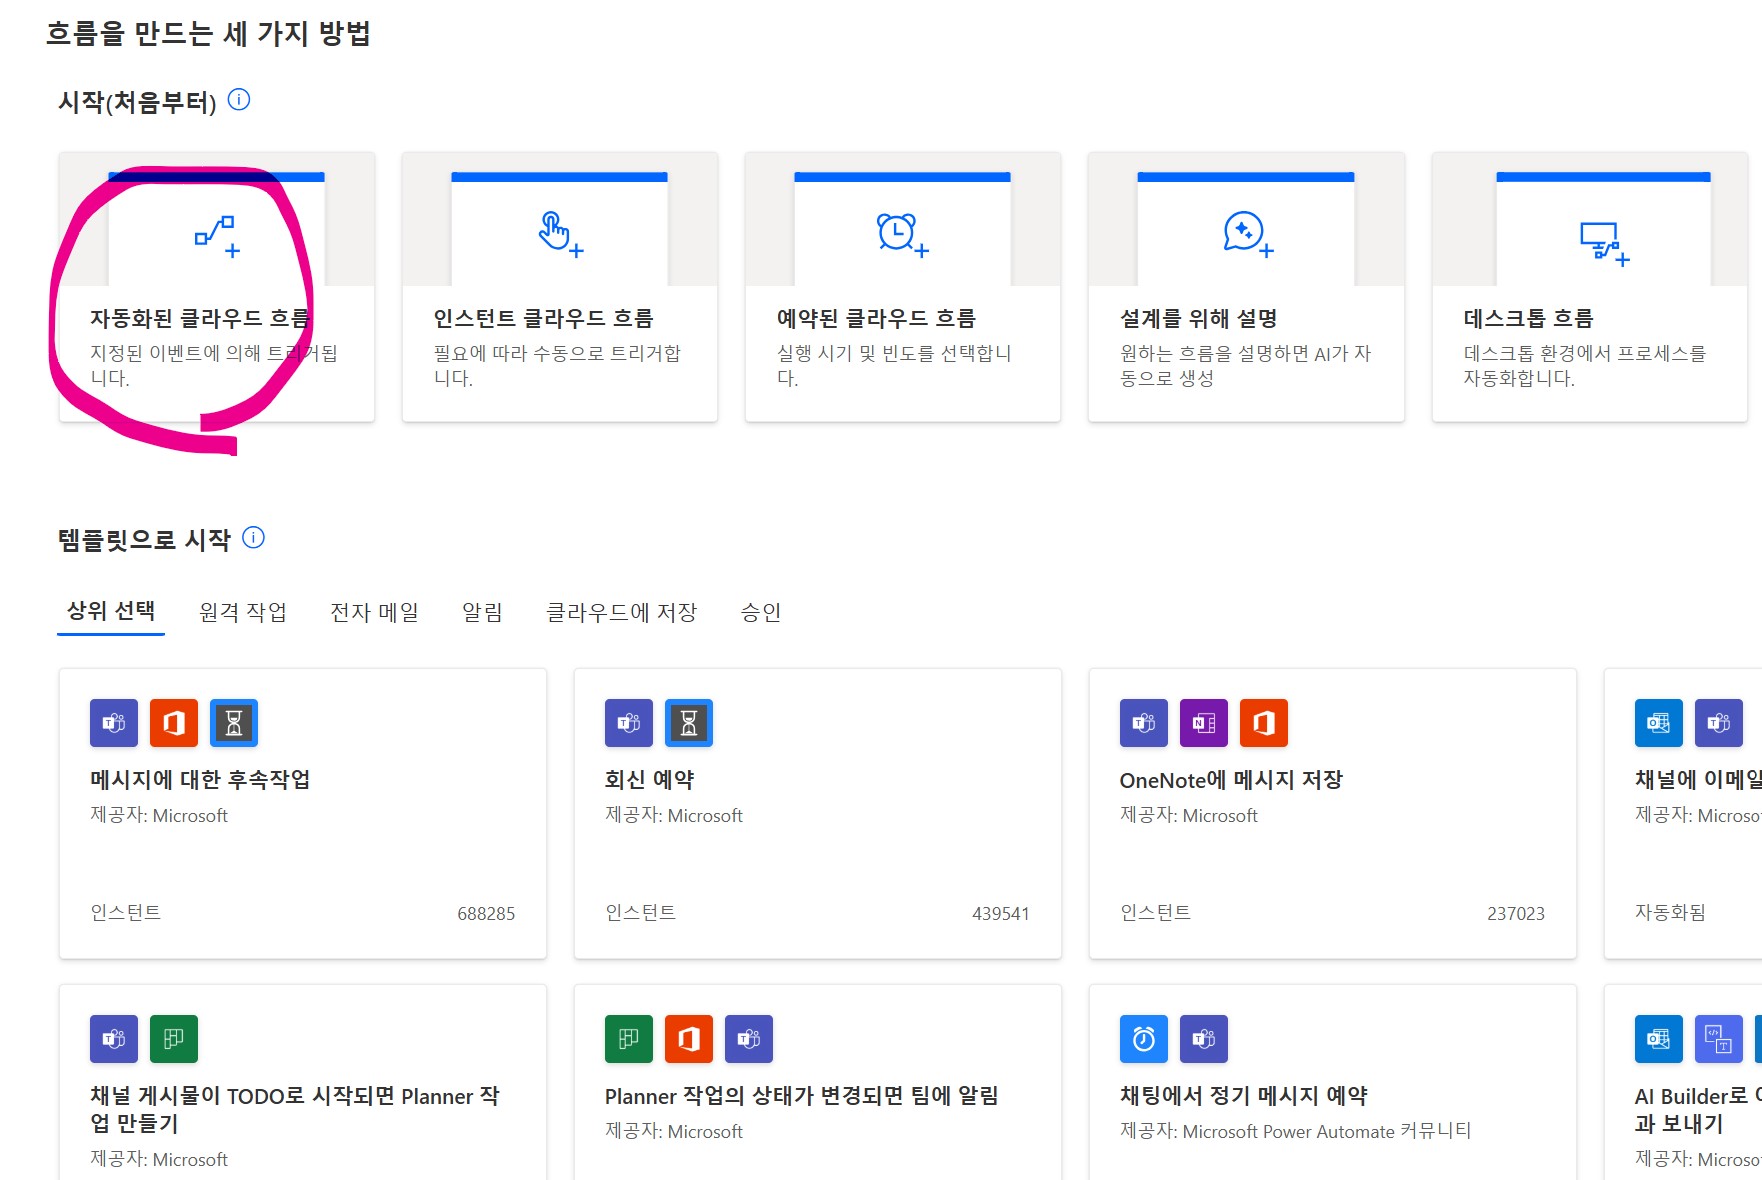Click the hourglass icon in 메시지에 대한 후속작업 card
Image resolution: width=1762 pixels, height=1180 pixels.
tap(234, 723)
